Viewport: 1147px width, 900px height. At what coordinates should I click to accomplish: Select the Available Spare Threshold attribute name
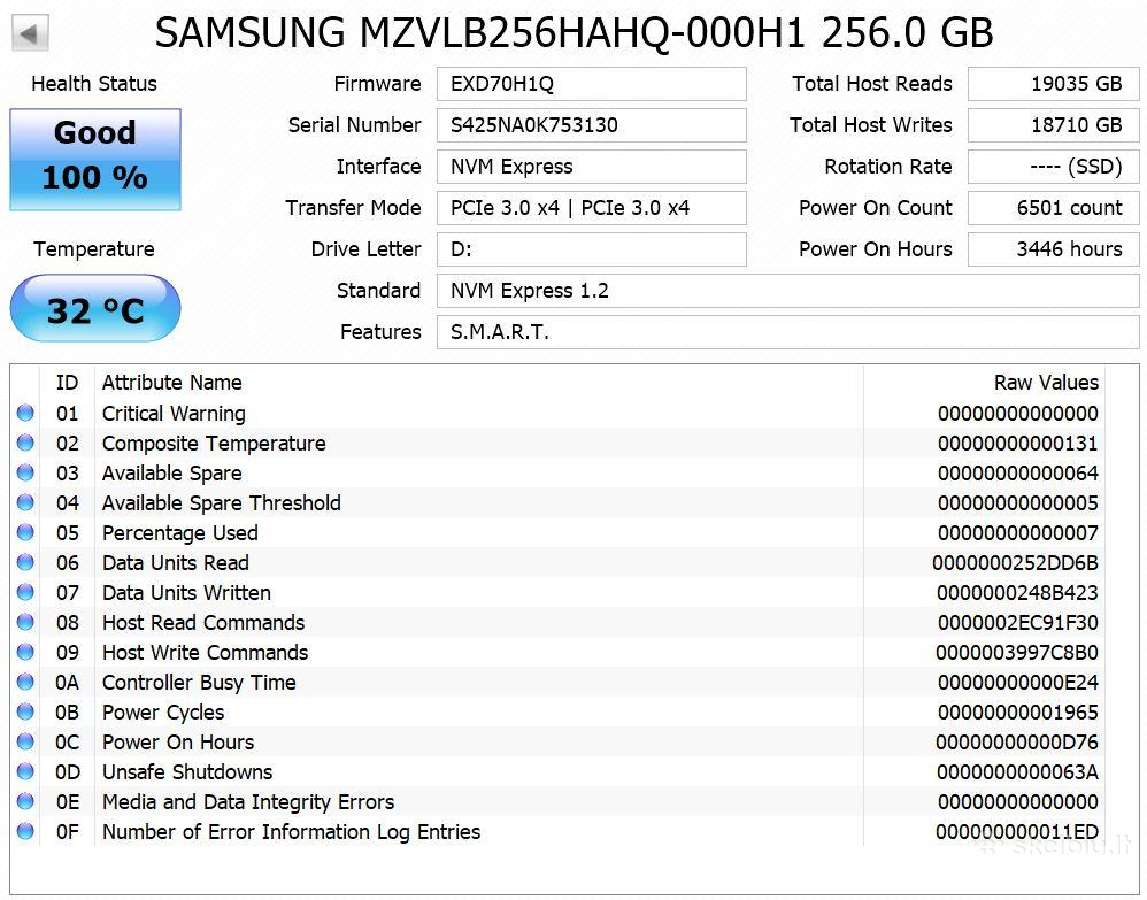coord(222,503)
